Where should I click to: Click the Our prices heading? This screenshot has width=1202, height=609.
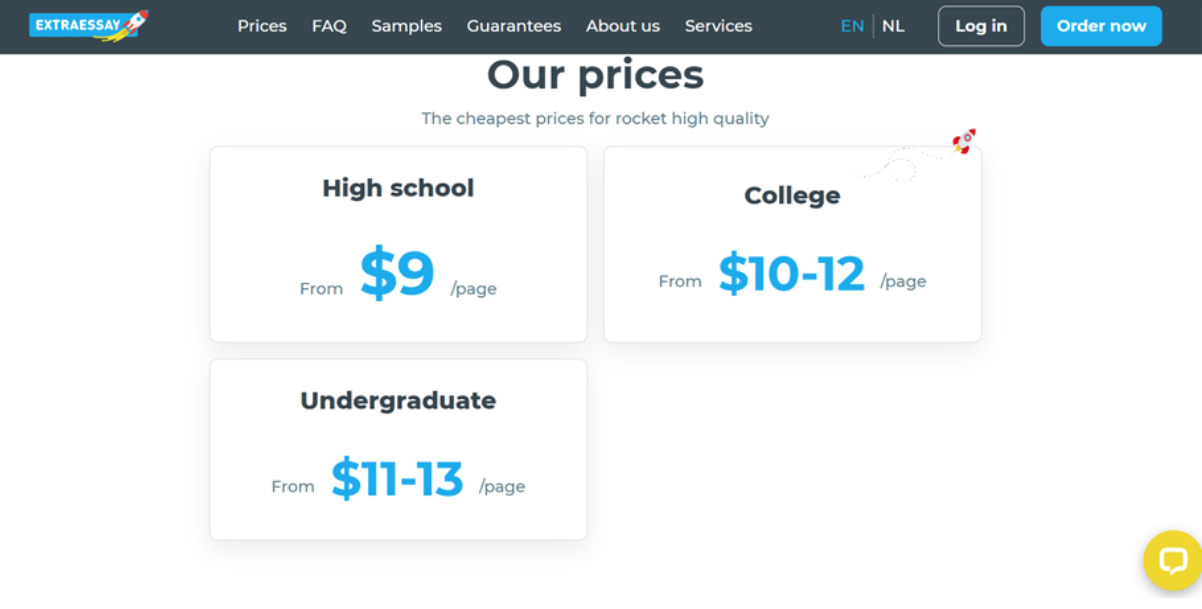click(x=595, y=75)
